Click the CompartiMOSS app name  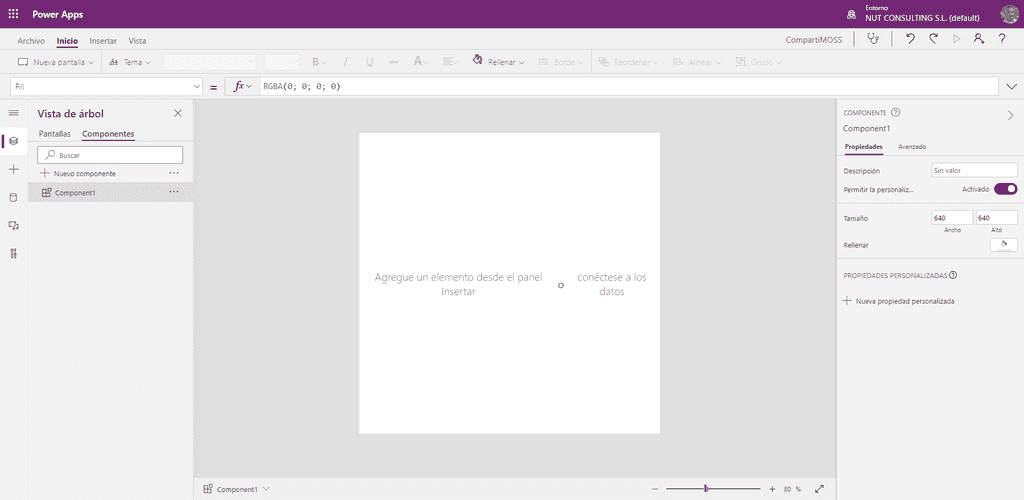[814, 40]
